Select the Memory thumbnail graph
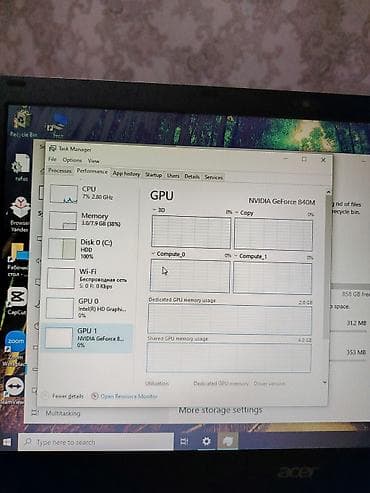This screenshot has height=493, width=370. 63,220
